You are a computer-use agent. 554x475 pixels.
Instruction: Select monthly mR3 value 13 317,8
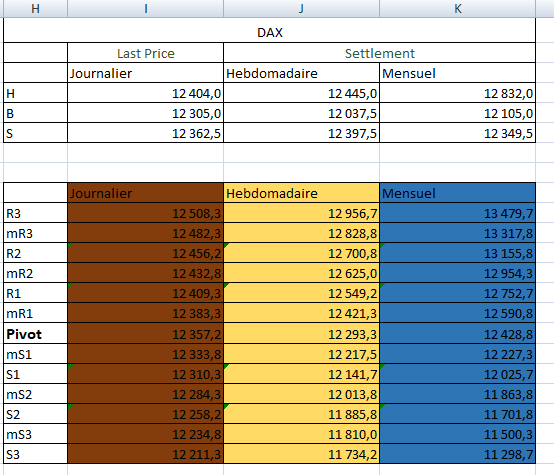(x=458, y=233)
